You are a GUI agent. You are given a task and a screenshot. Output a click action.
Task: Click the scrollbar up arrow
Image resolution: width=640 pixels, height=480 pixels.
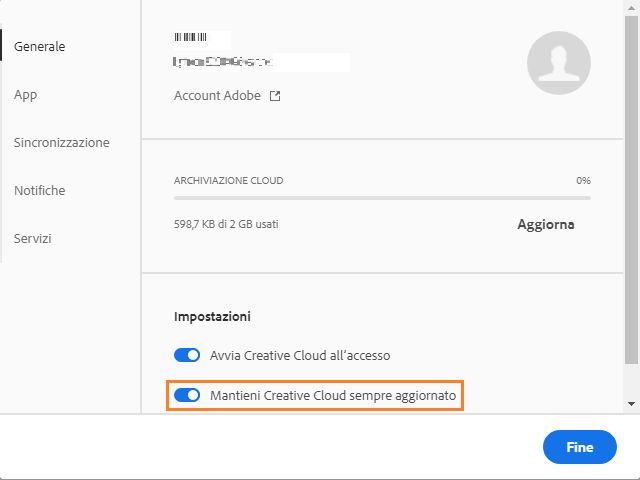(x=631, y=8)
